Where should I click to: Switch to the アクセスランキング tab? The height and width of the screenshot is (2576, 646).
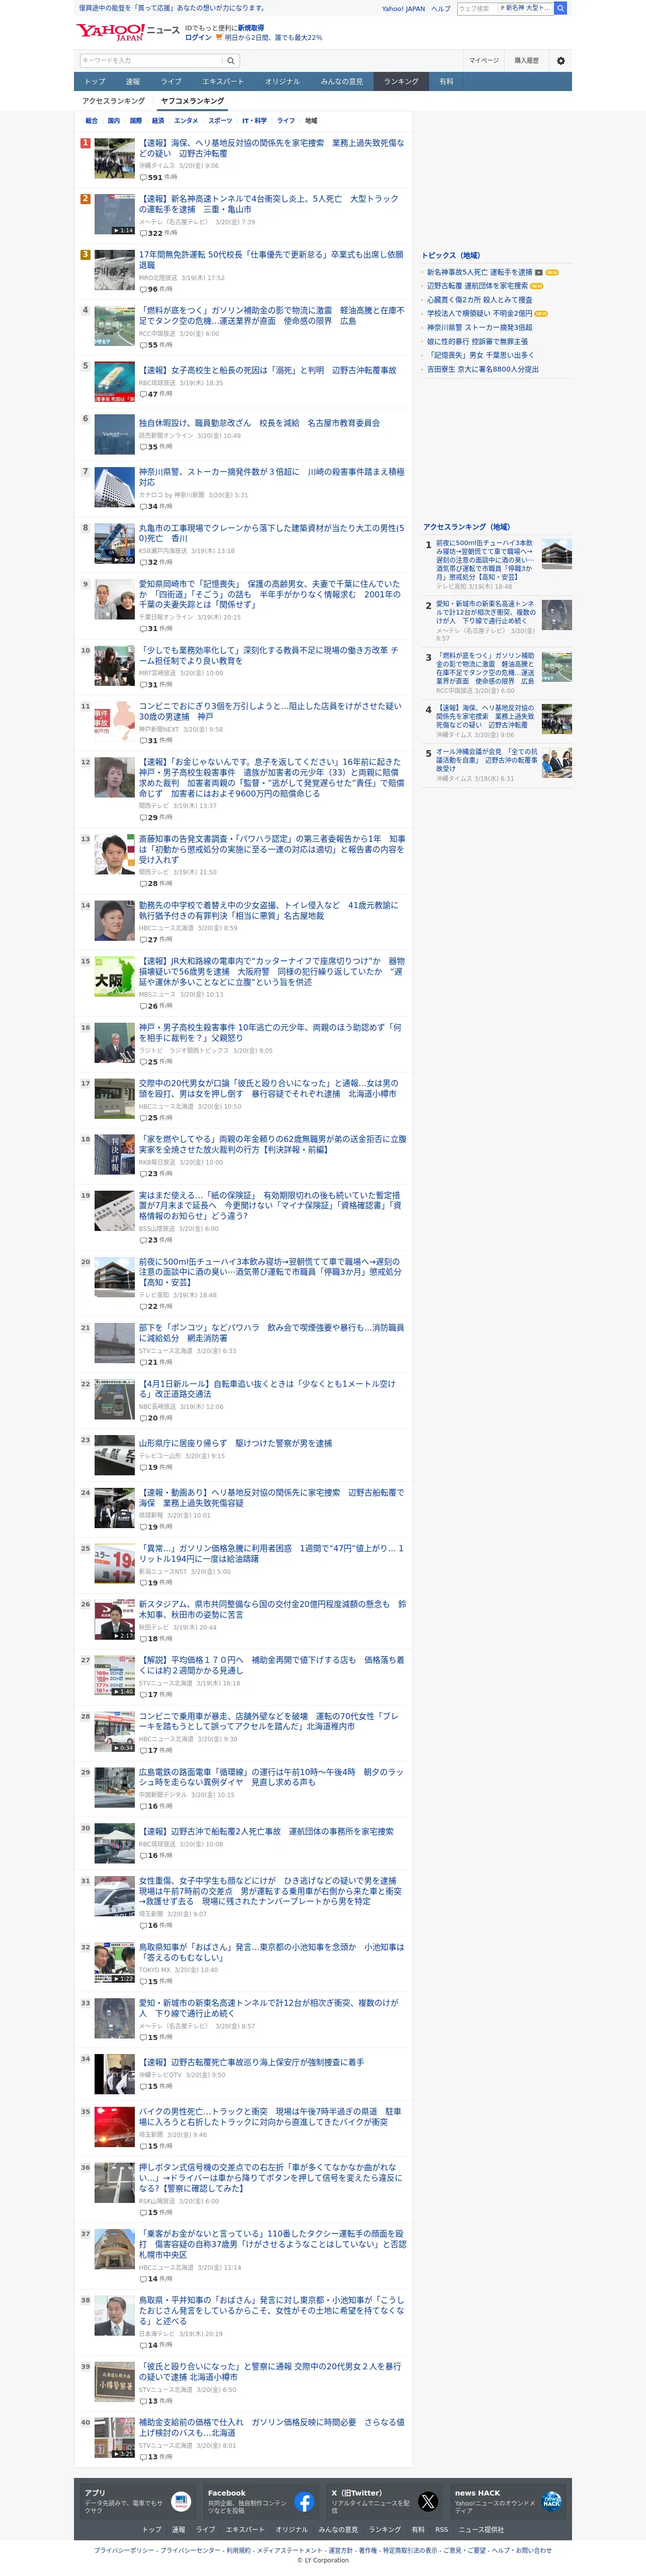113,101
